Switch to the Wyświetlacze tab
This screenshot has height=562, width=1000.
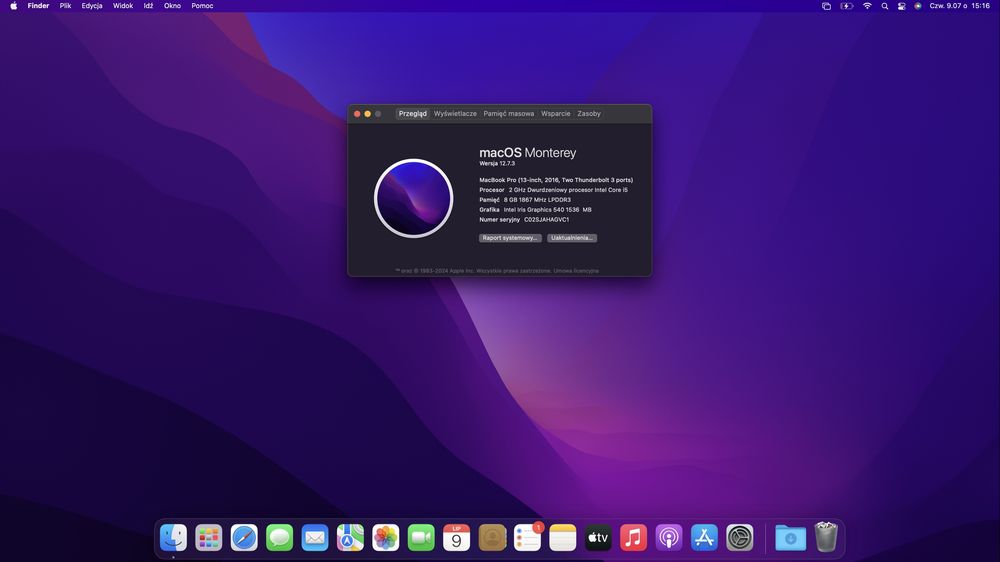tap(455, 114)
